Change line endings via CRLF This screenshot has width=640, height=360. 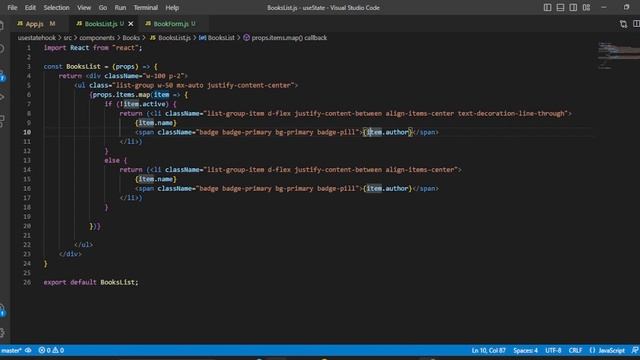575,351
